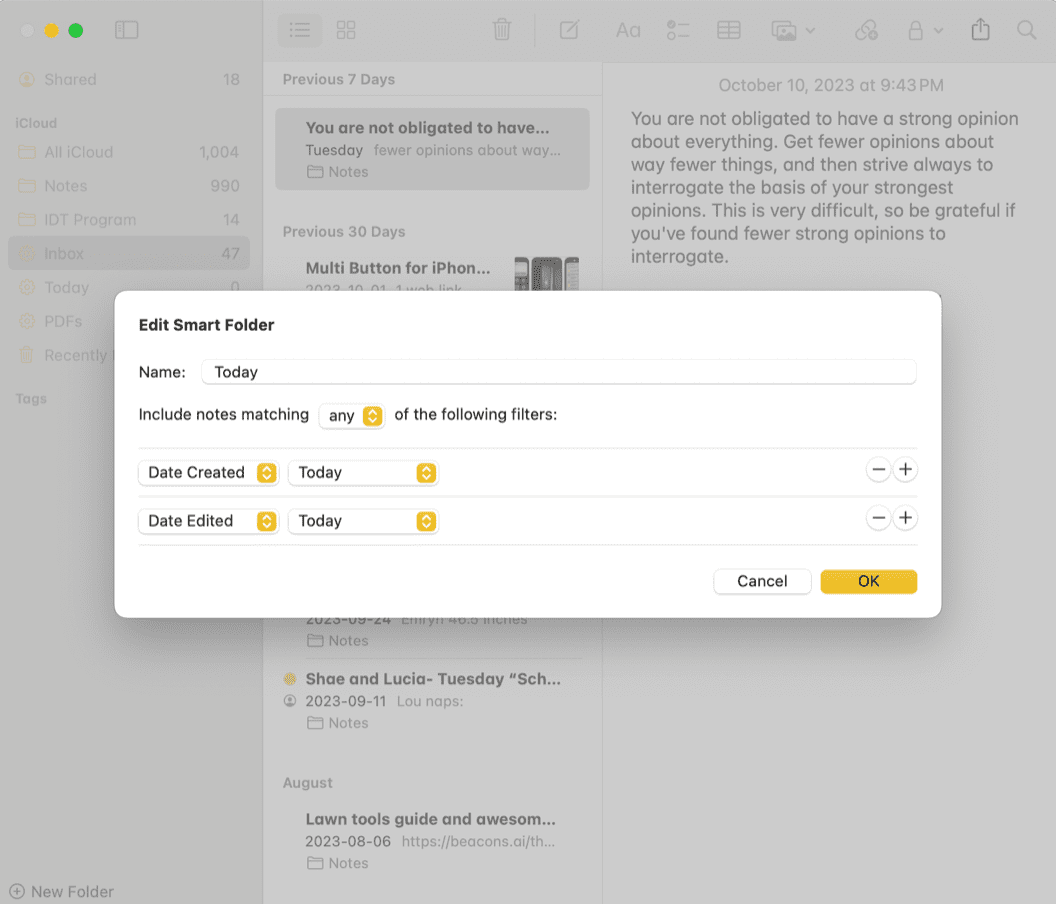This screenshot has width=1056, height=904.
Task: Insert a table into the note
Action: 728,30
